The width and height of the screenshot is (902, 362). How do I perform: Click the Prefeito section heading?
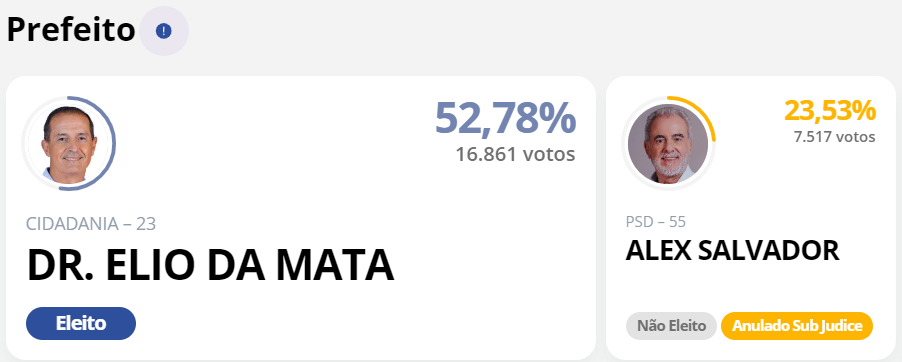click(x=71, y=30)
